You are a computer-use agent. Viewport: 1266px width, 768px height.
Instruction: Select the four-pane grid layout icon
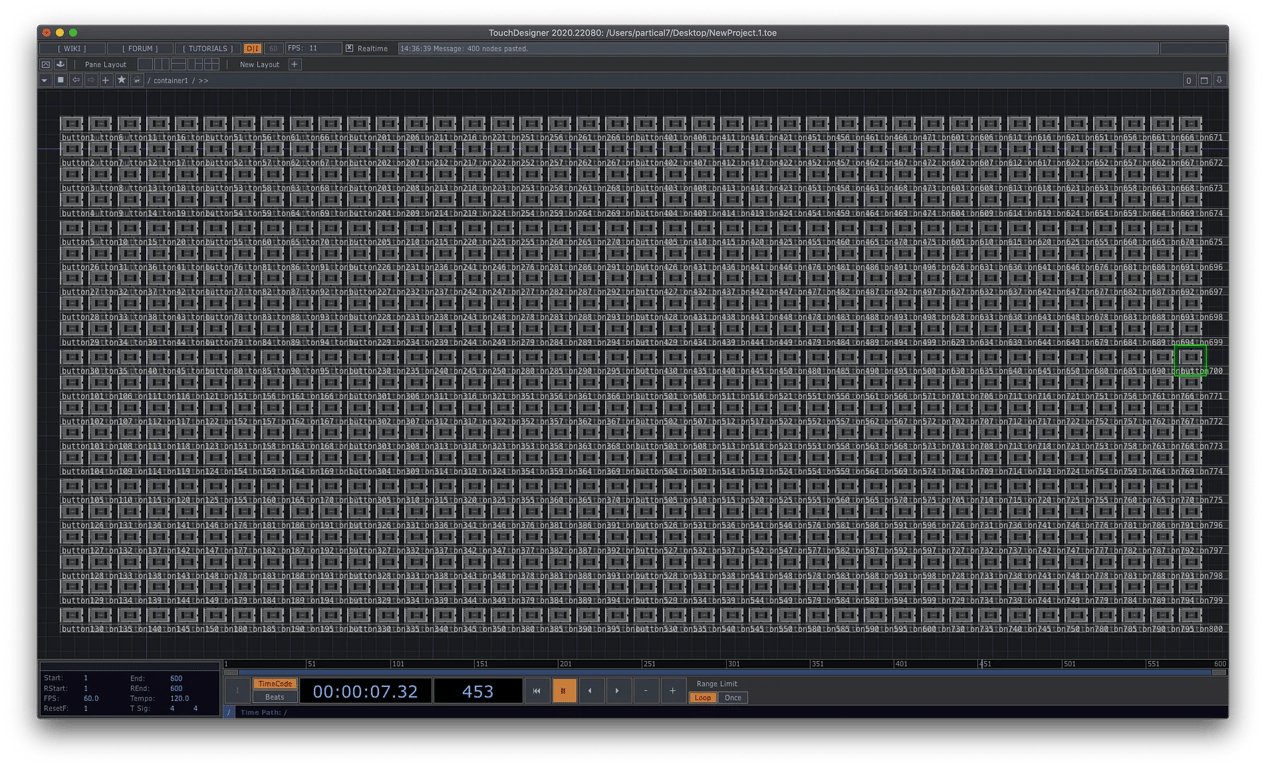(x=212, y=64)
